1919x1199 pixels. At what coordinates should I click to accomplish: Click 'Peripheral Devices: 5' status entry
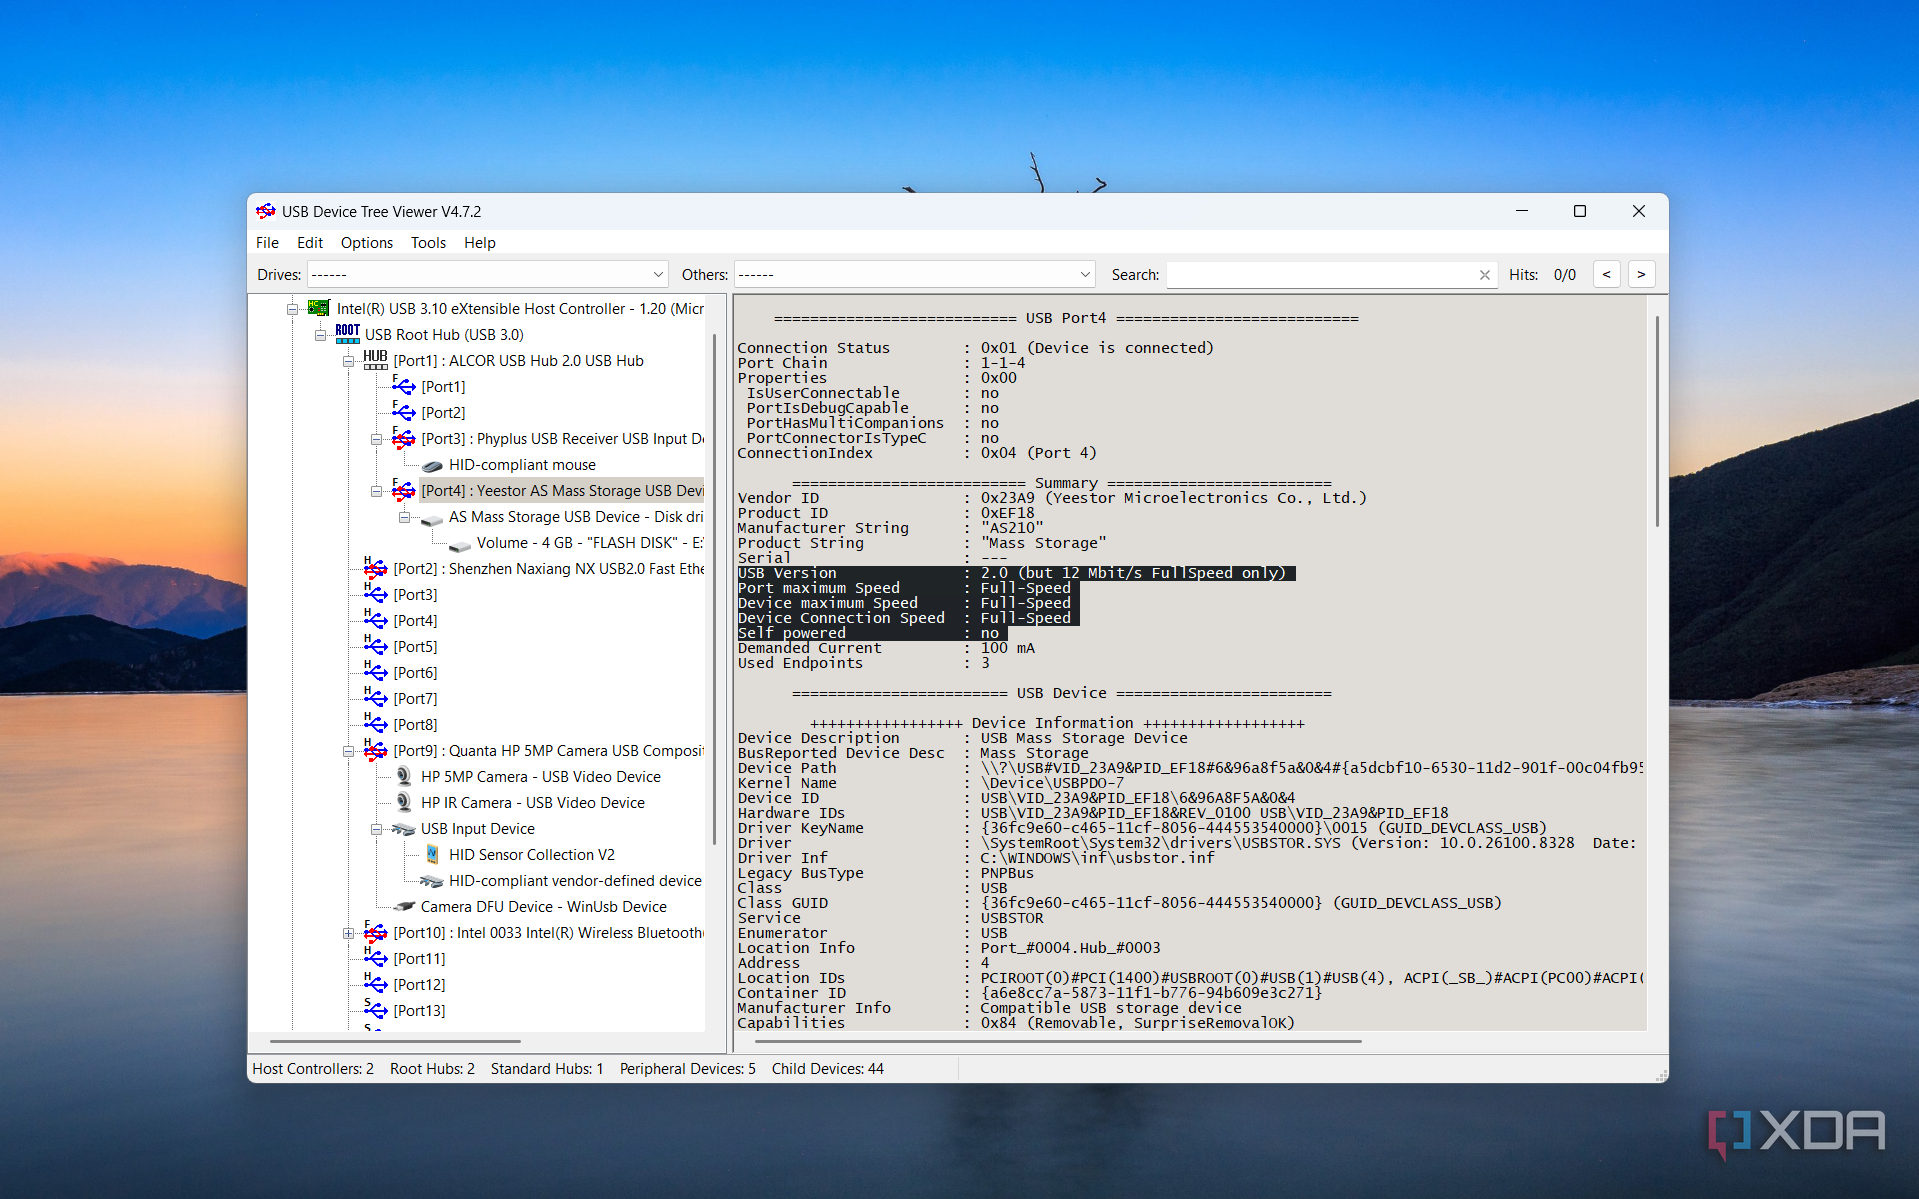[688, 1068]
